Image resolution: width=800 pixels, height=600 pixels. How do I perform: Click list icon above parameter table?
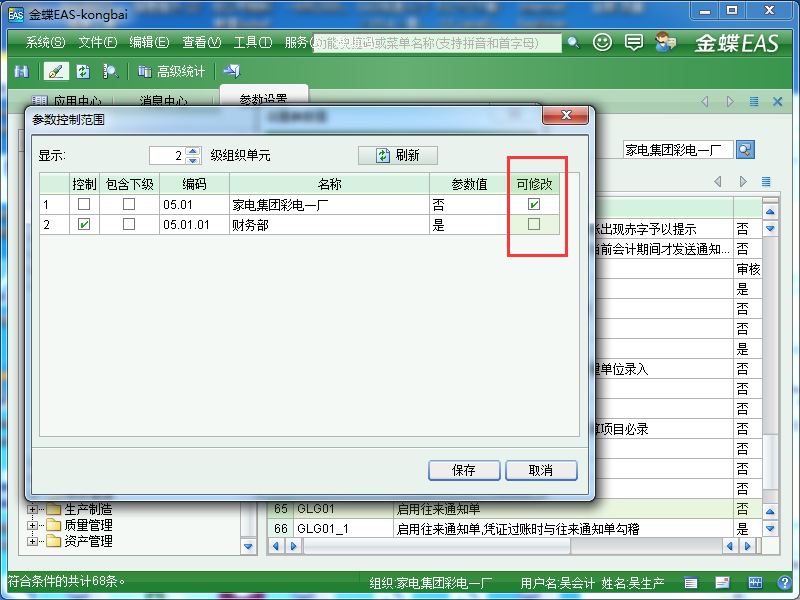766,181
